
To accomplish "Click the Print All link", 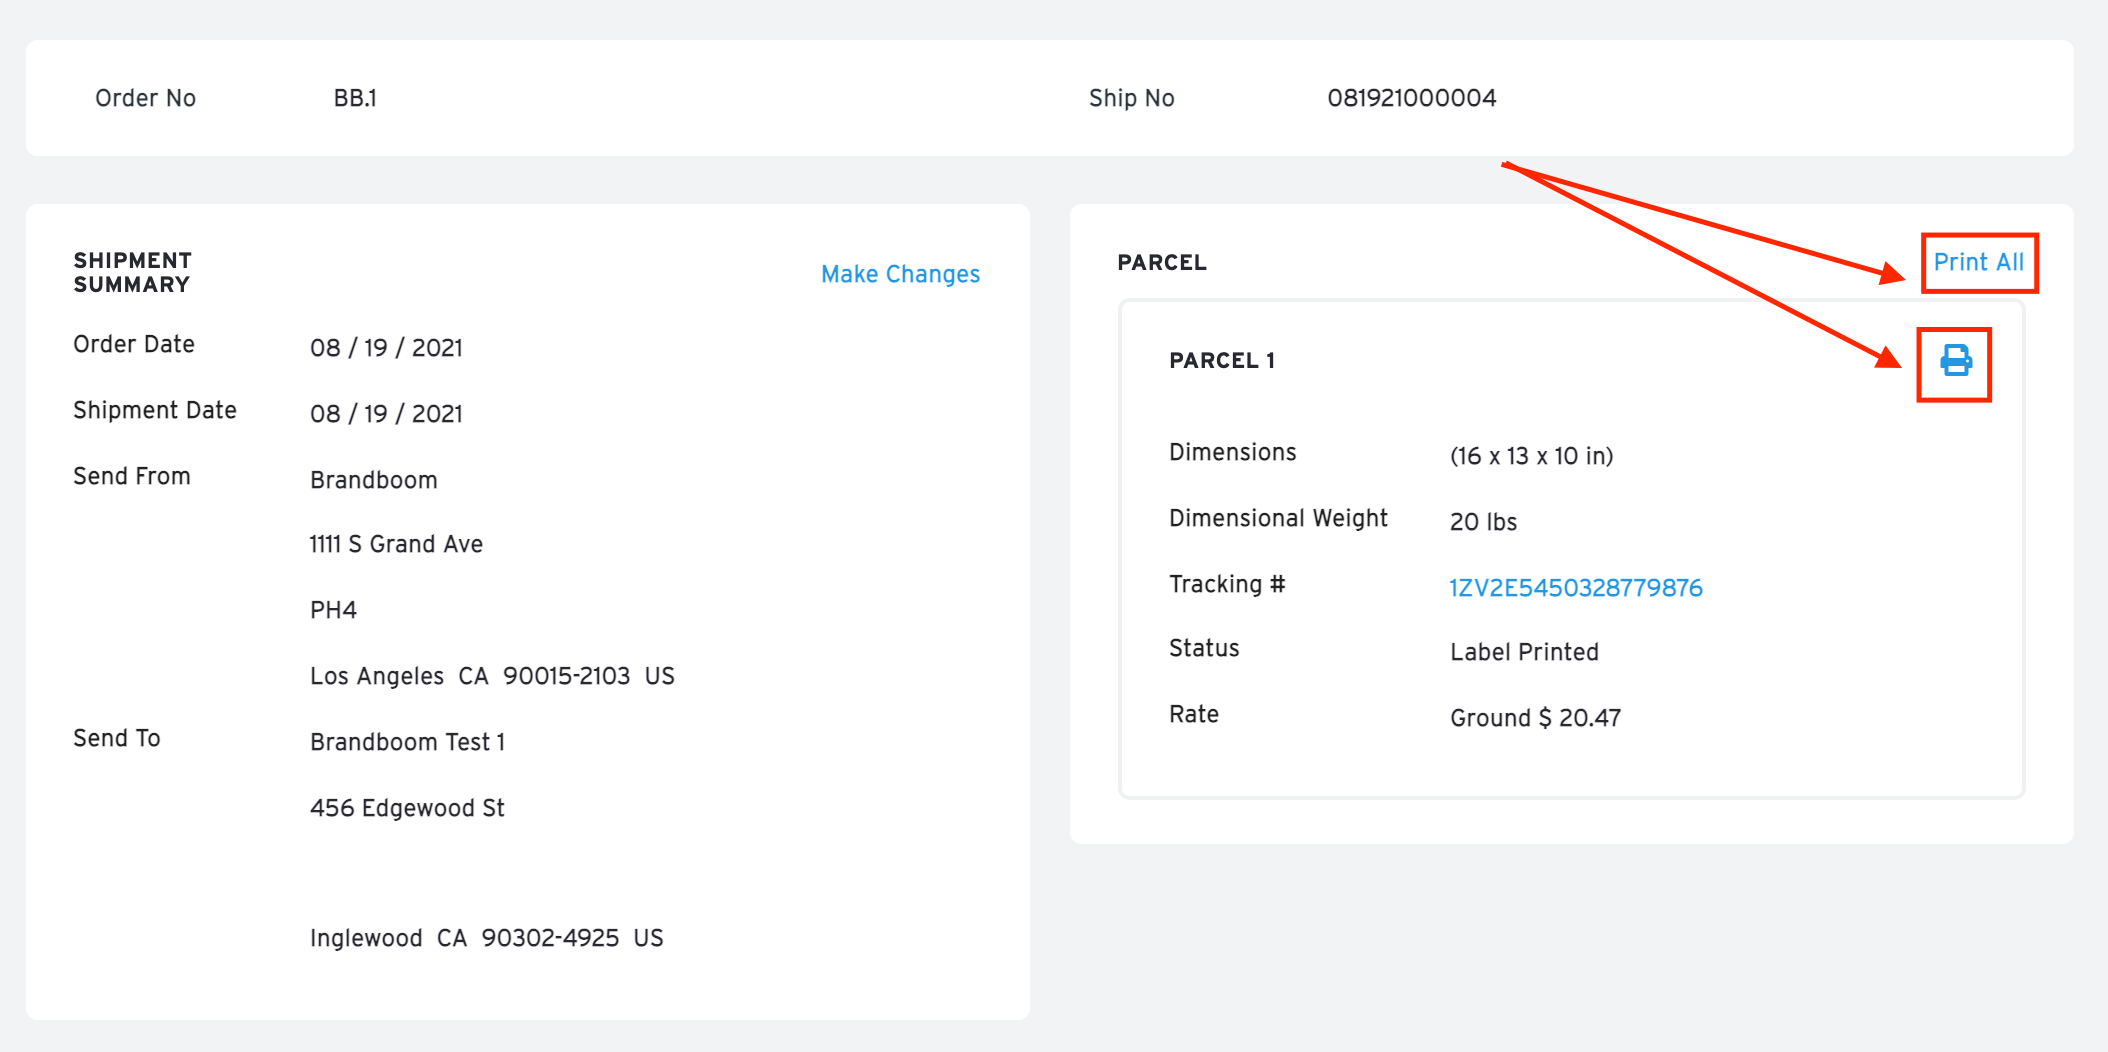I will [1978, 262].
